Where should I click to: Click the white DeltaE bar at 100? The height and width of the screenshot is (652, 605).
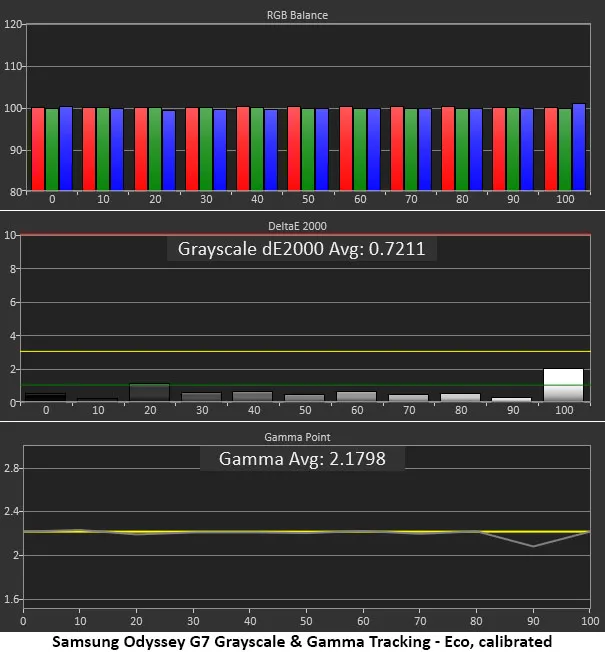563,385
